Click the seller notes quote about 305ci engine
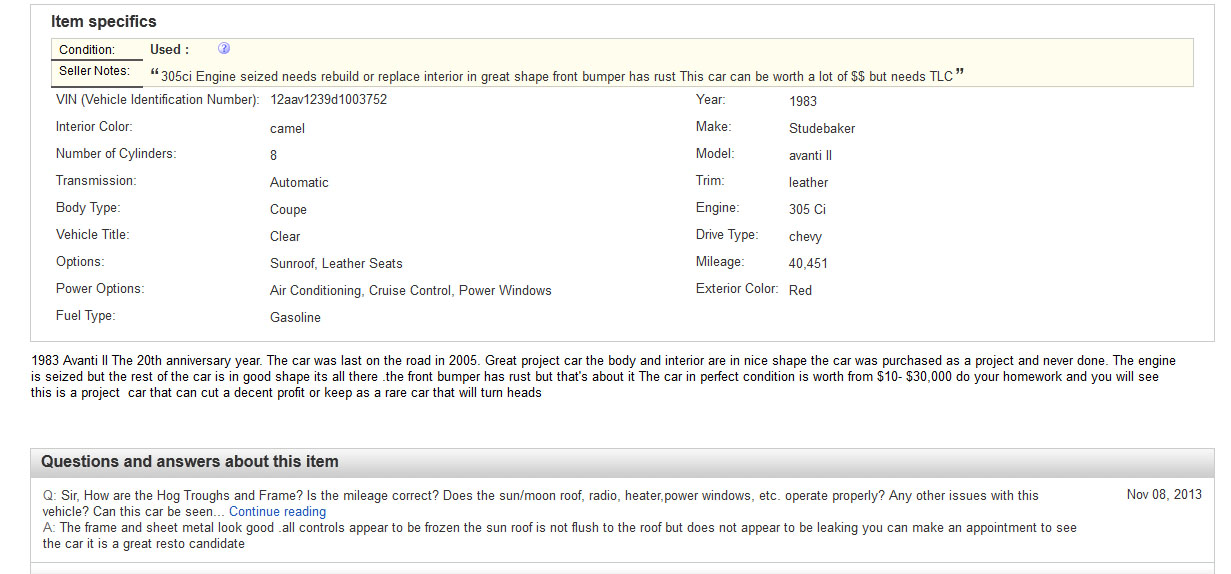Viewport: 1231px width, 574px height. coord(557,76)
